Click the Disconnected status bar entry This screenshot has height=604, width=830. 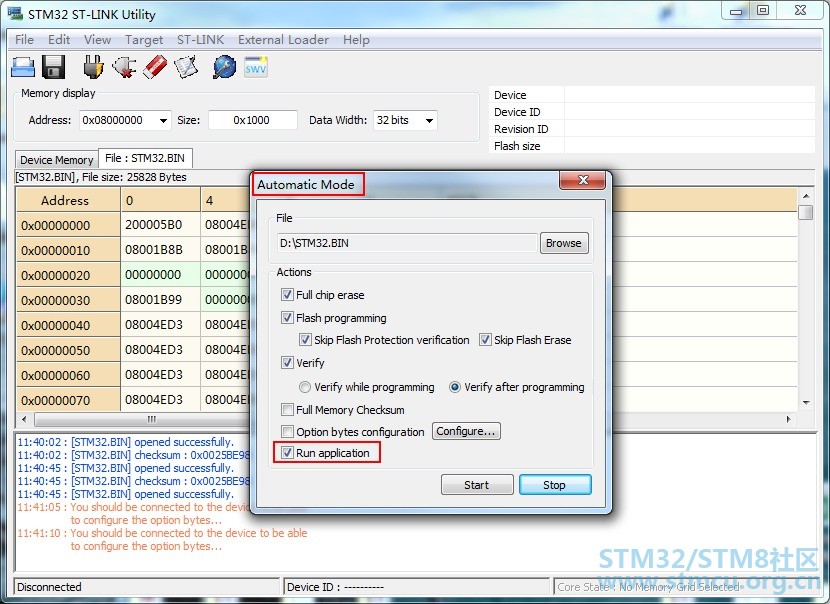point(147,587)
